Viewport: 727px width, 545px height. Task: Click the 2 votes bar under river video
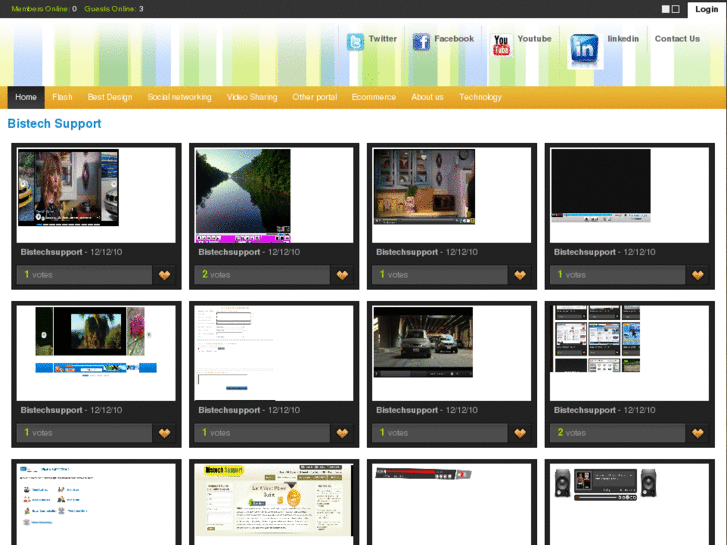pos(262,275)
